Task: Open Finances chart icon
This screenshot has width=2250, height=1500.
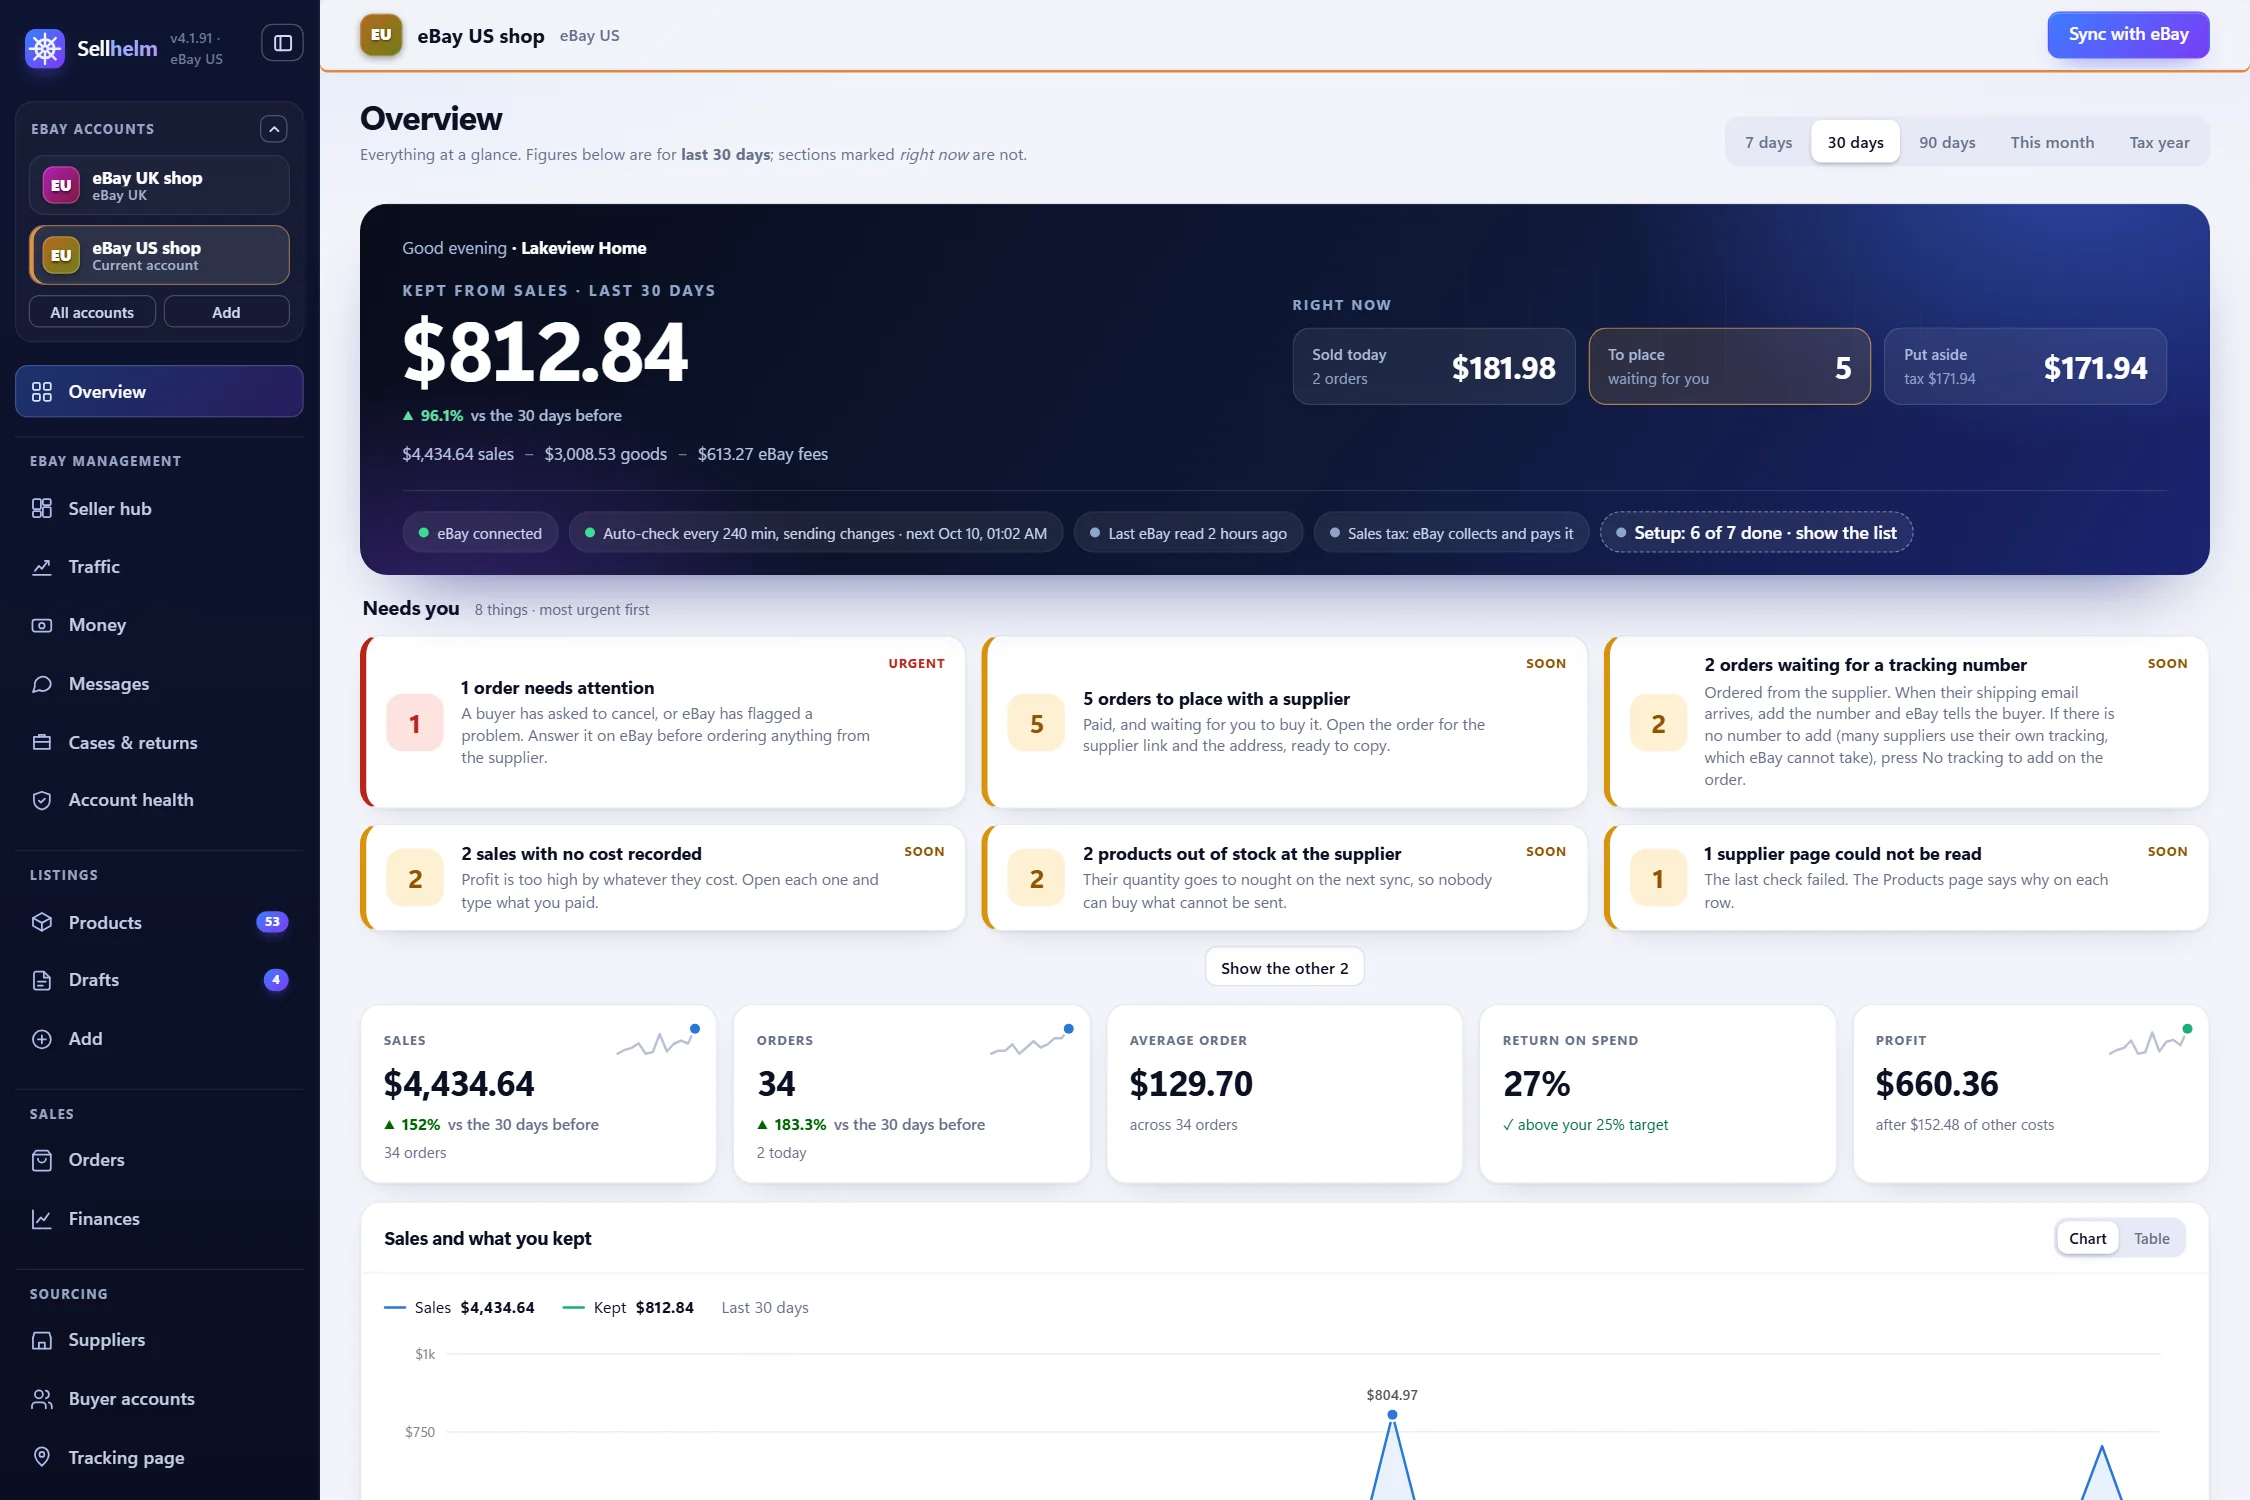Action: [42, 1219]
